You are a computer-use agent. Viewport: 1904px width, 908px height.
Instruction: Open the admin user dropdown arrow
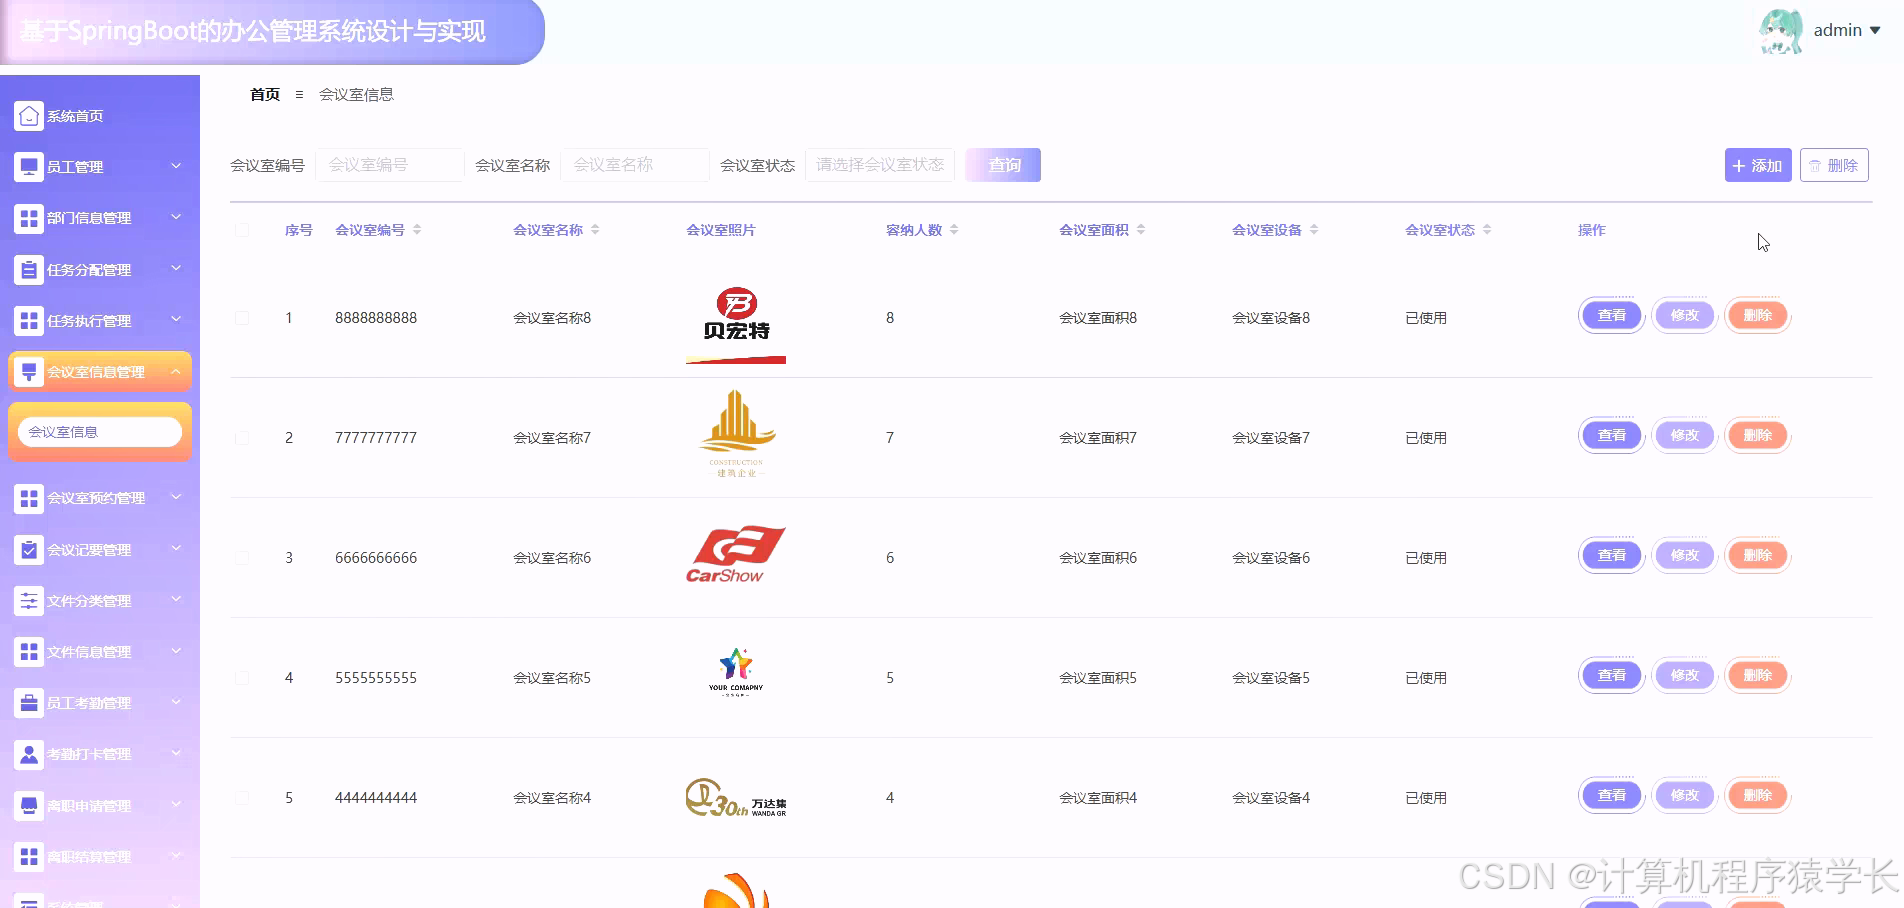pyautogui.click(x=1875, y=31)
